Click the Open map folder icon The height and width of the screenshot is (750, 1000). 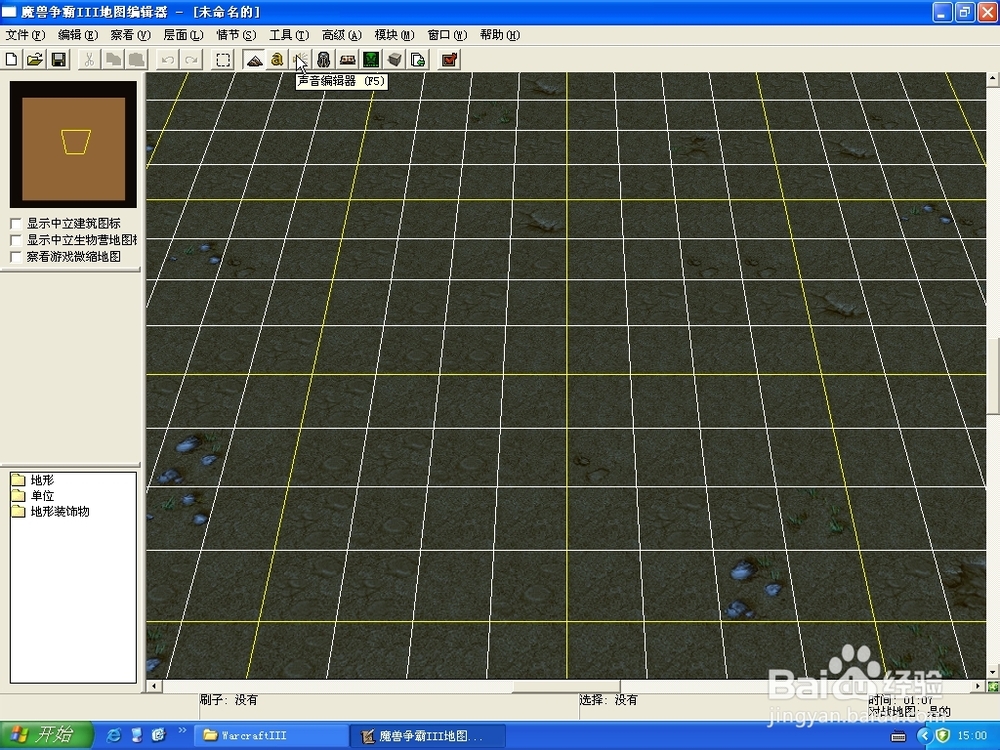pyautogui.click(x=35, y=60)
